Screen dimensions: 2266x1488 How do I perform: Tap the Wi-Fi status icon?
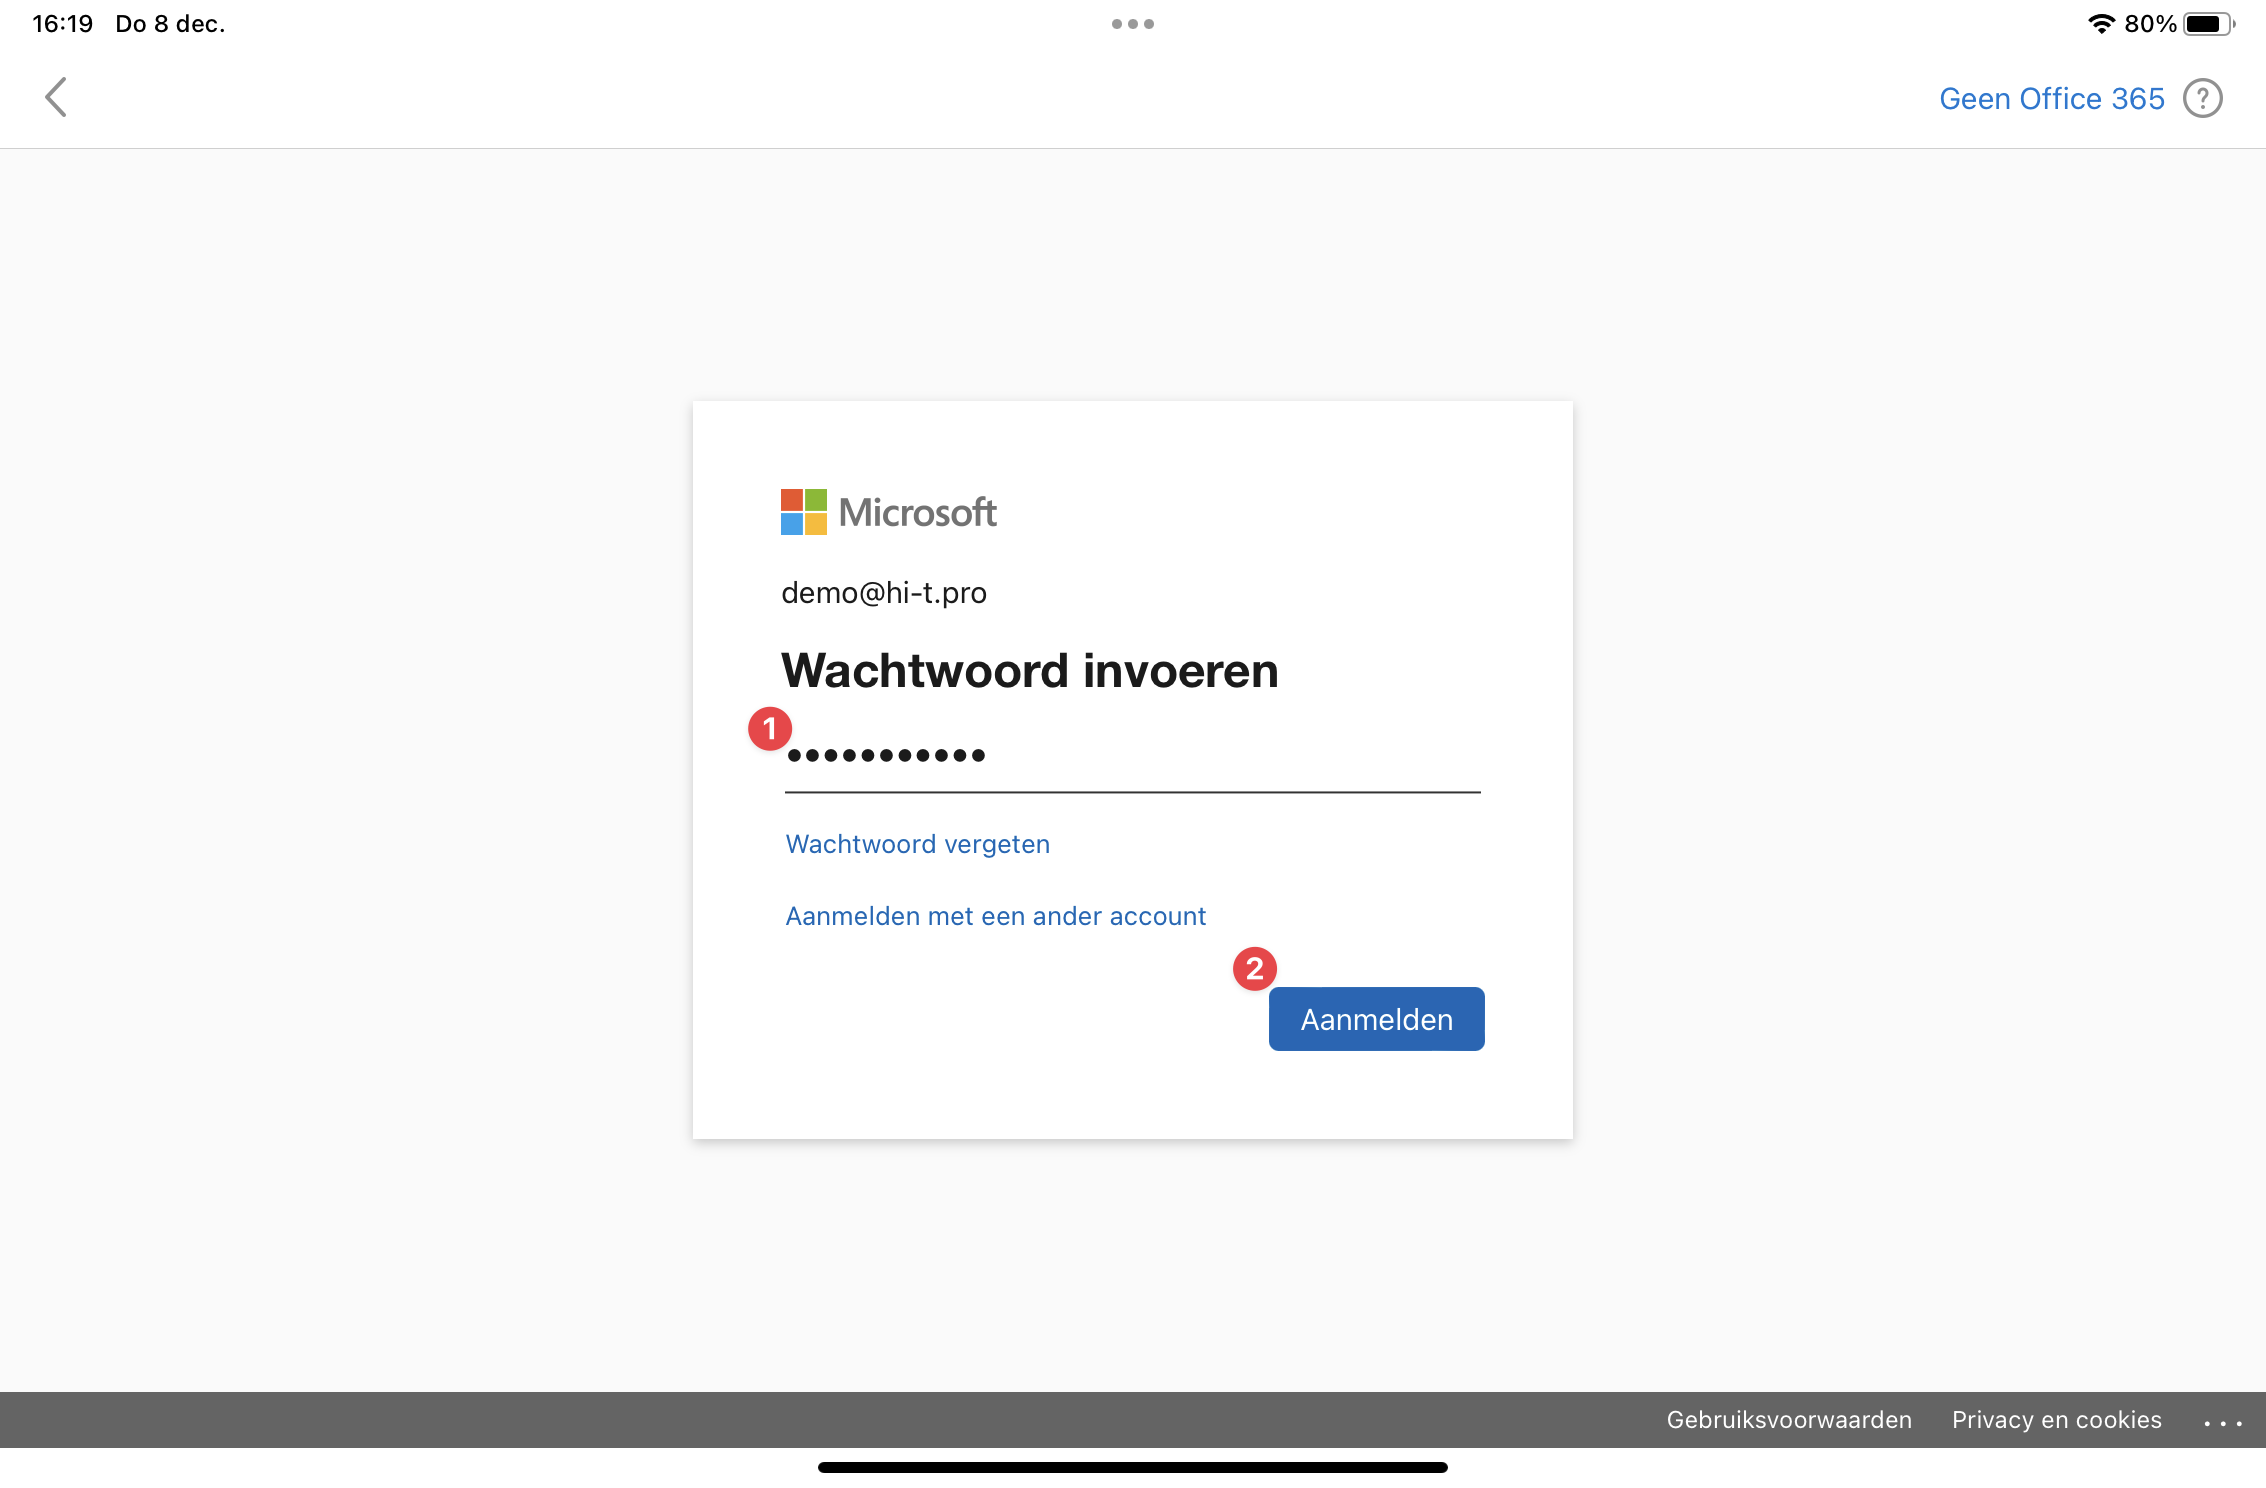tap(2101, 24)
